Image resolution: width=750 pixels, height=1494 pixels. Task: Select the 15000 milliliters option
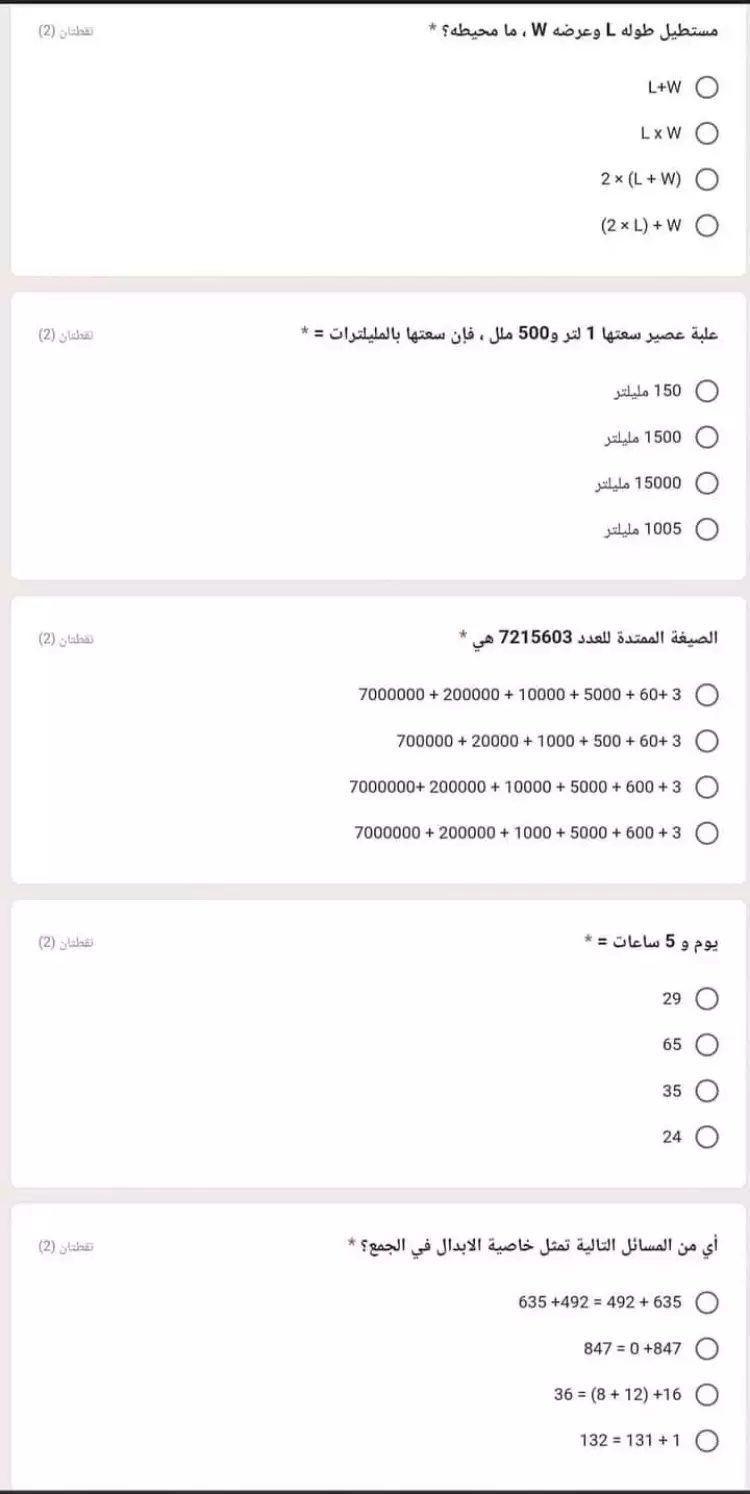coord(706,484)
